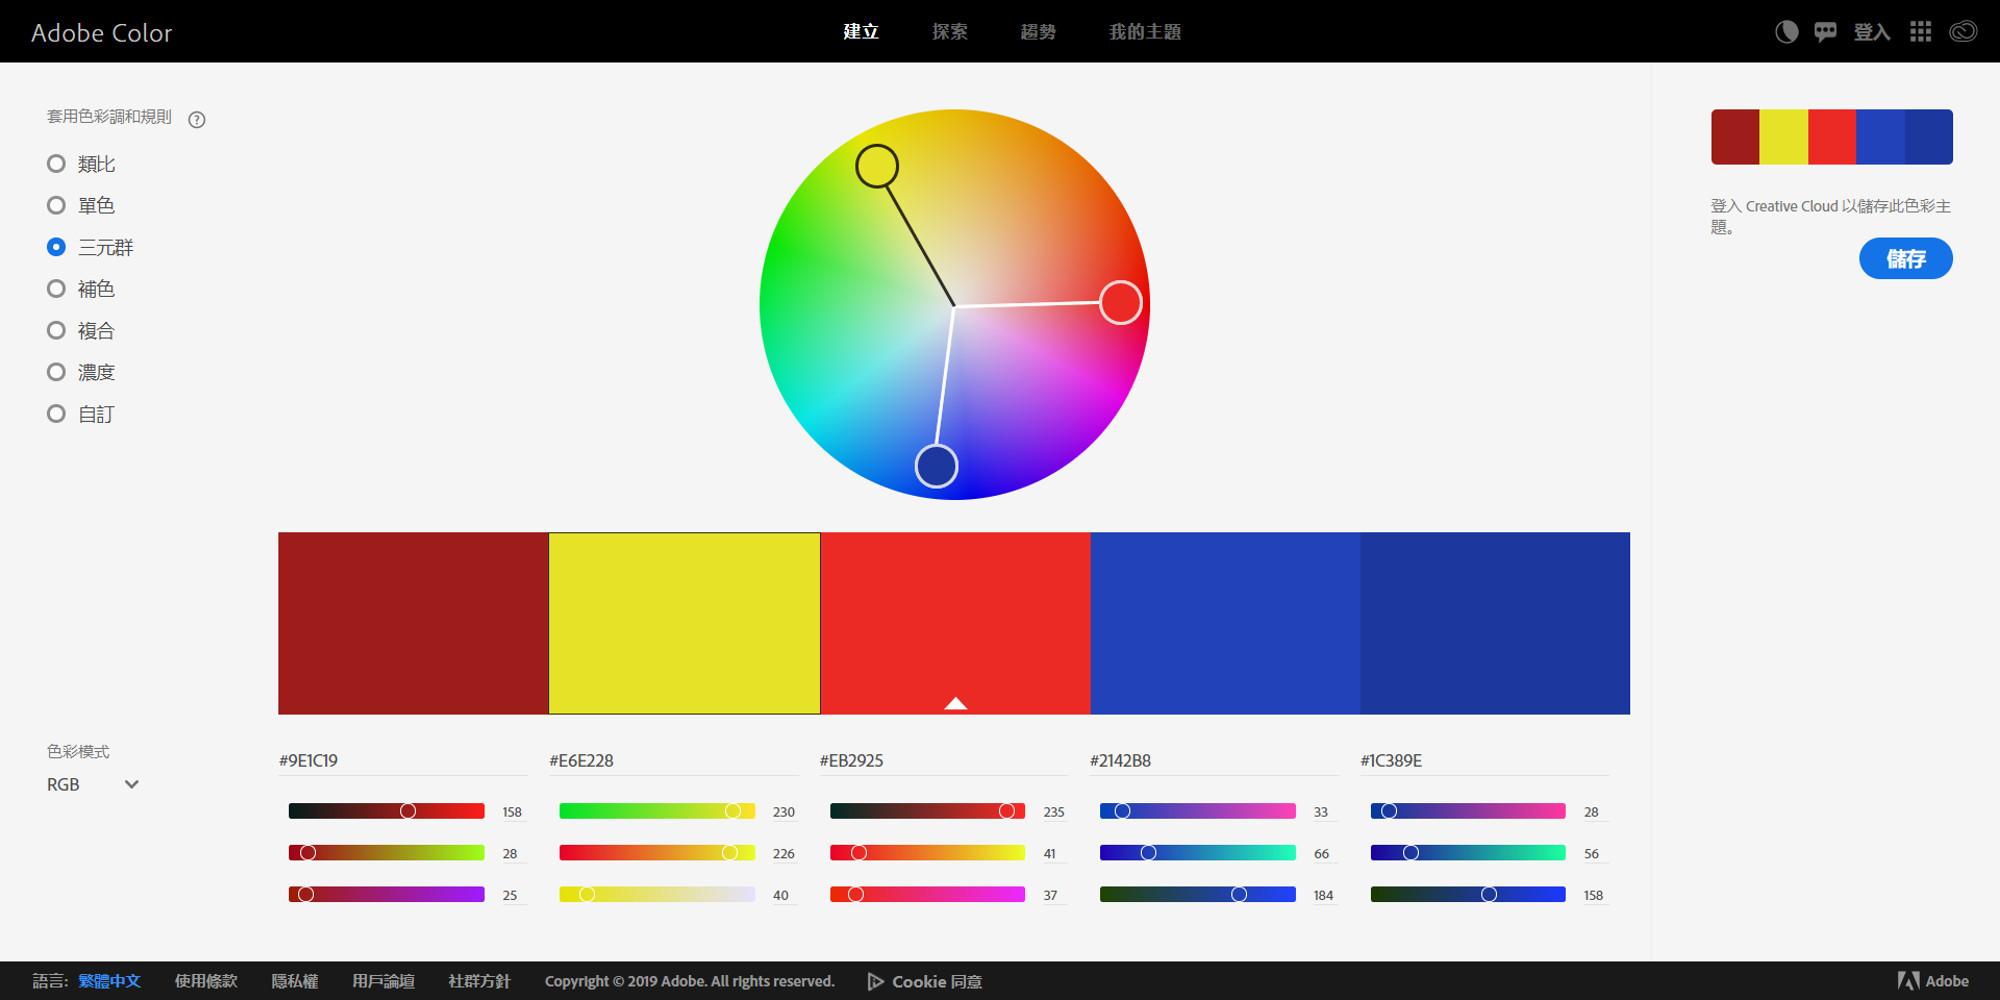Select the 濃度 harmony rule
This screenshot has width=2000, height=1000.
(81, 372)
